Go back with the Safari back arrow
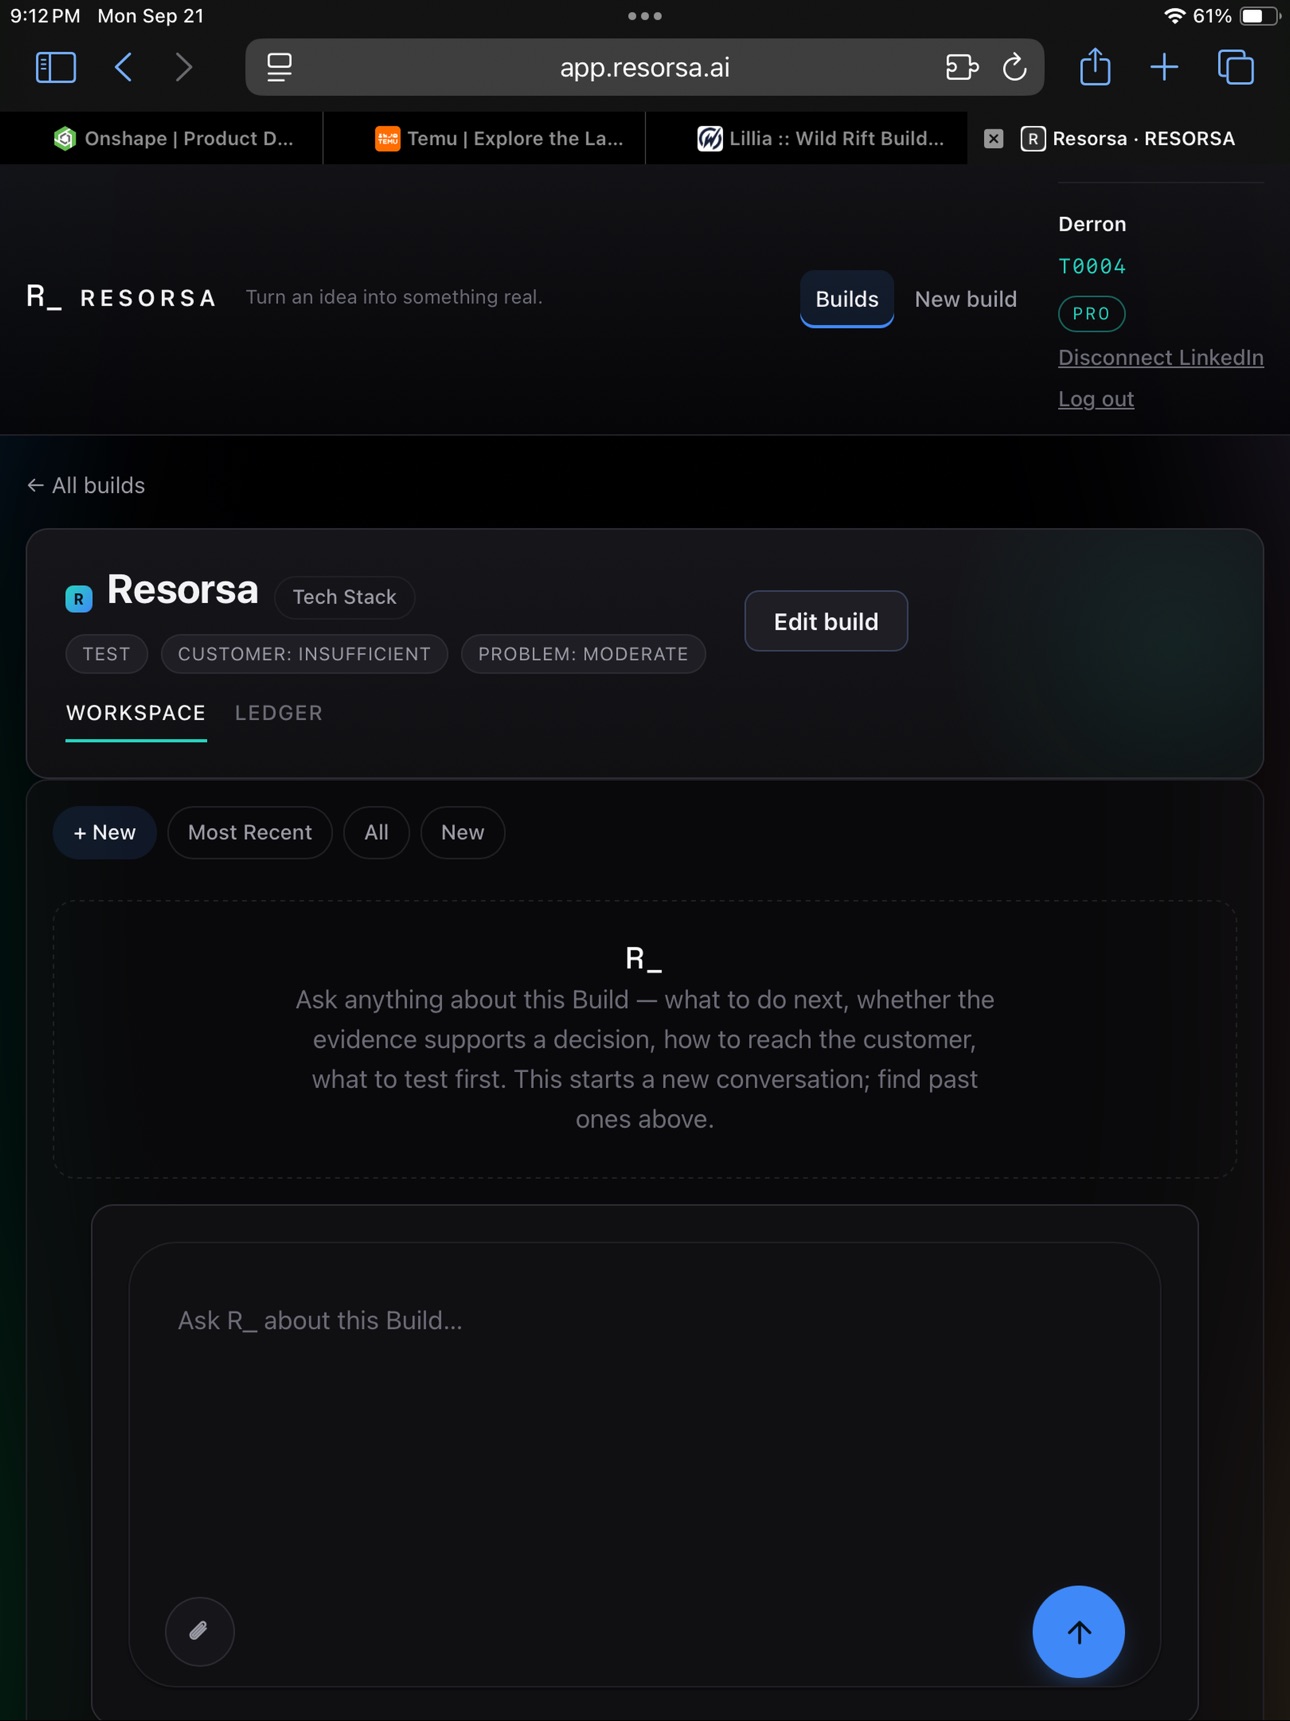Screen dimensions: 1290x1721 124,67
